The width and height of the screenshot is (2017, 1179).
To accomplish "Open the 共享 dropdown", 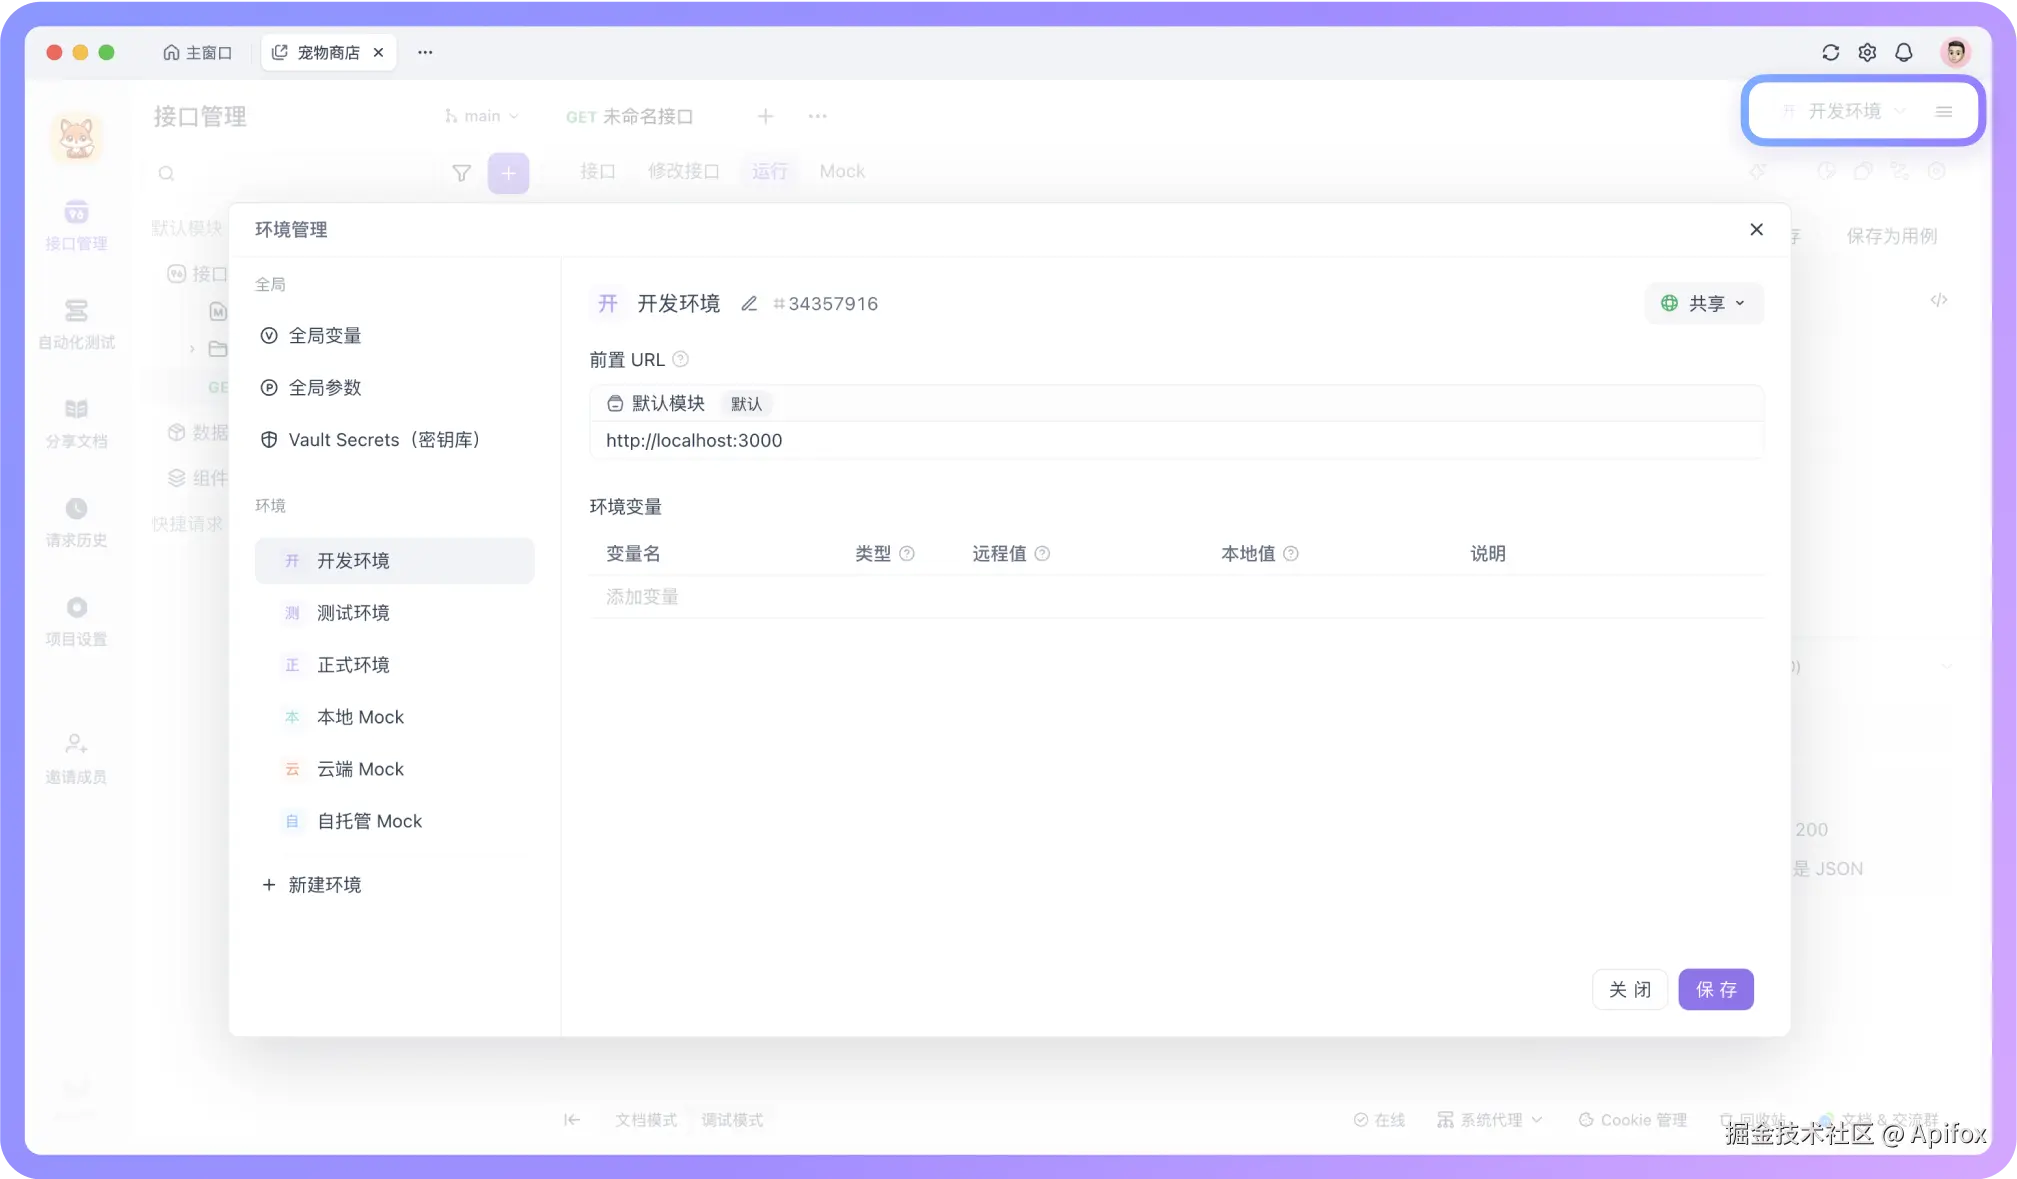I will click(1703, 304).
